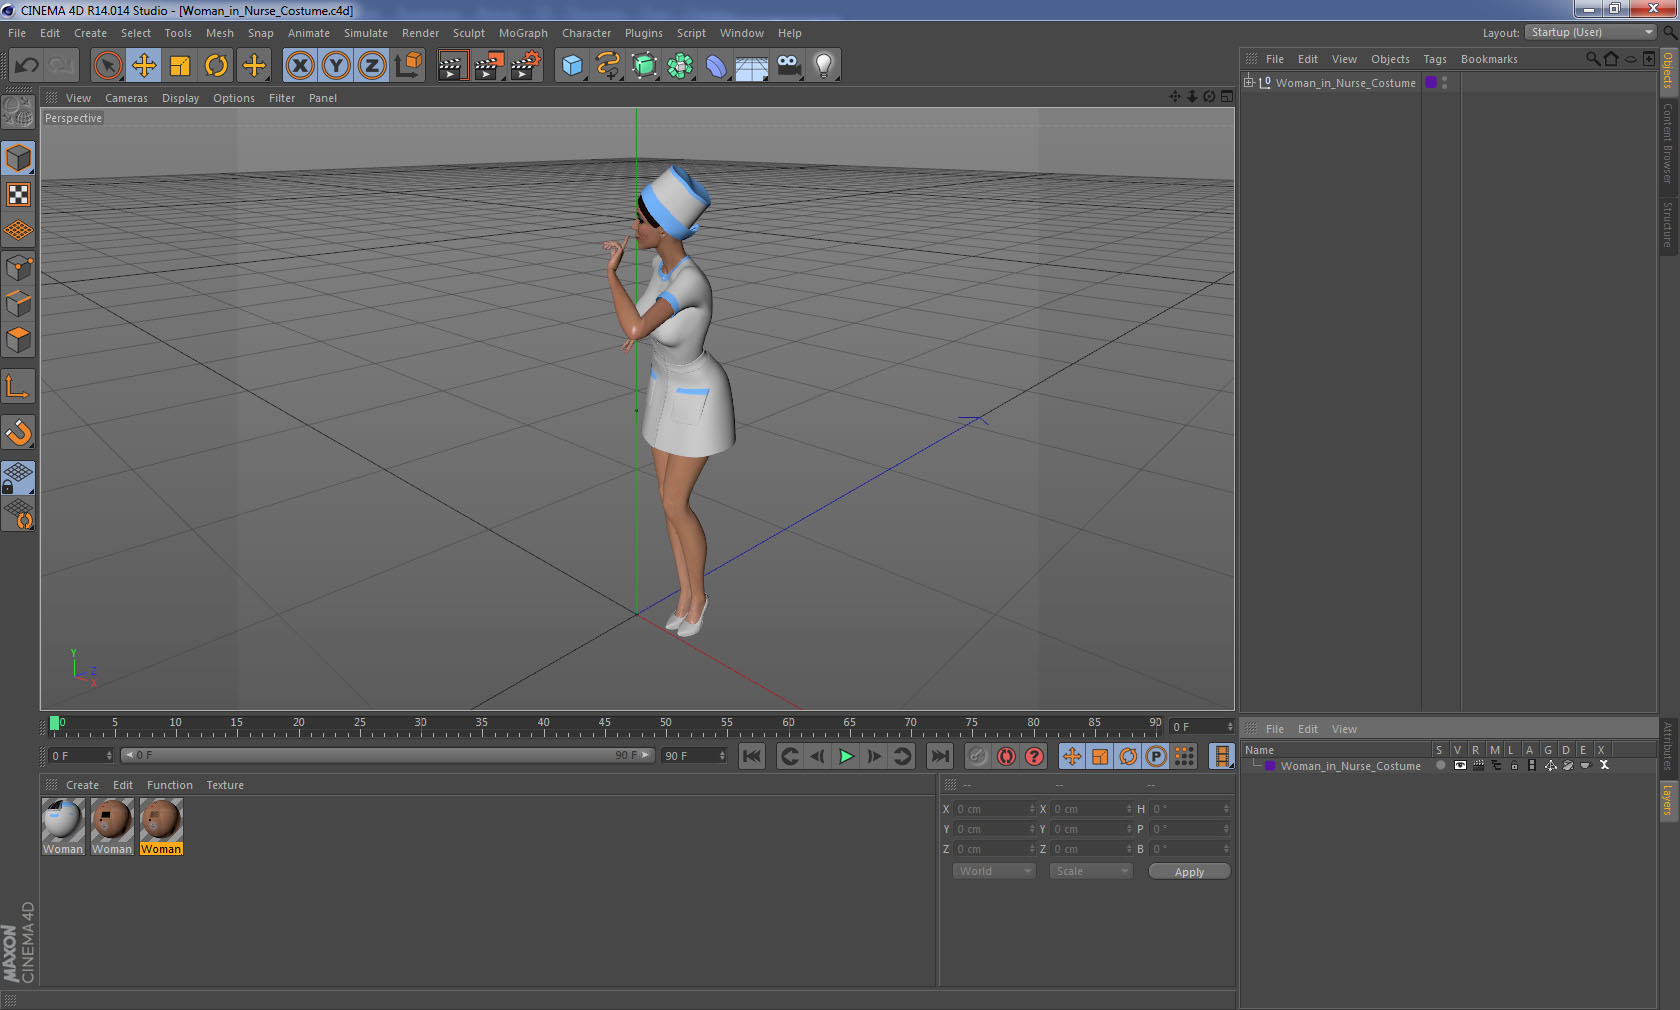Toggle layer lock icon for Woman_in_Nurse_Costume

(1514, 766)
